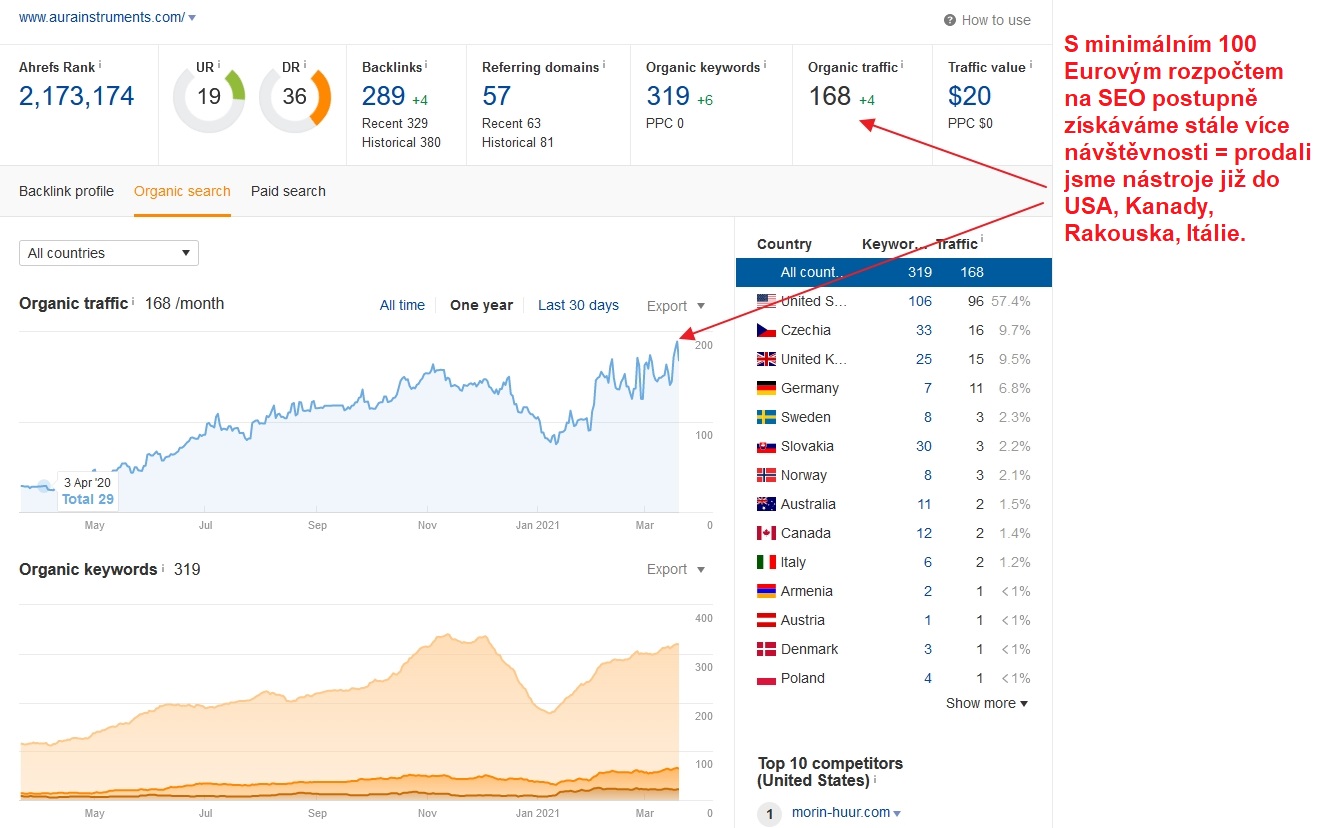Screen dimensions: 1340x828
Task: Open the Export menu for Organic traffic chart
Action: [676, 306]
